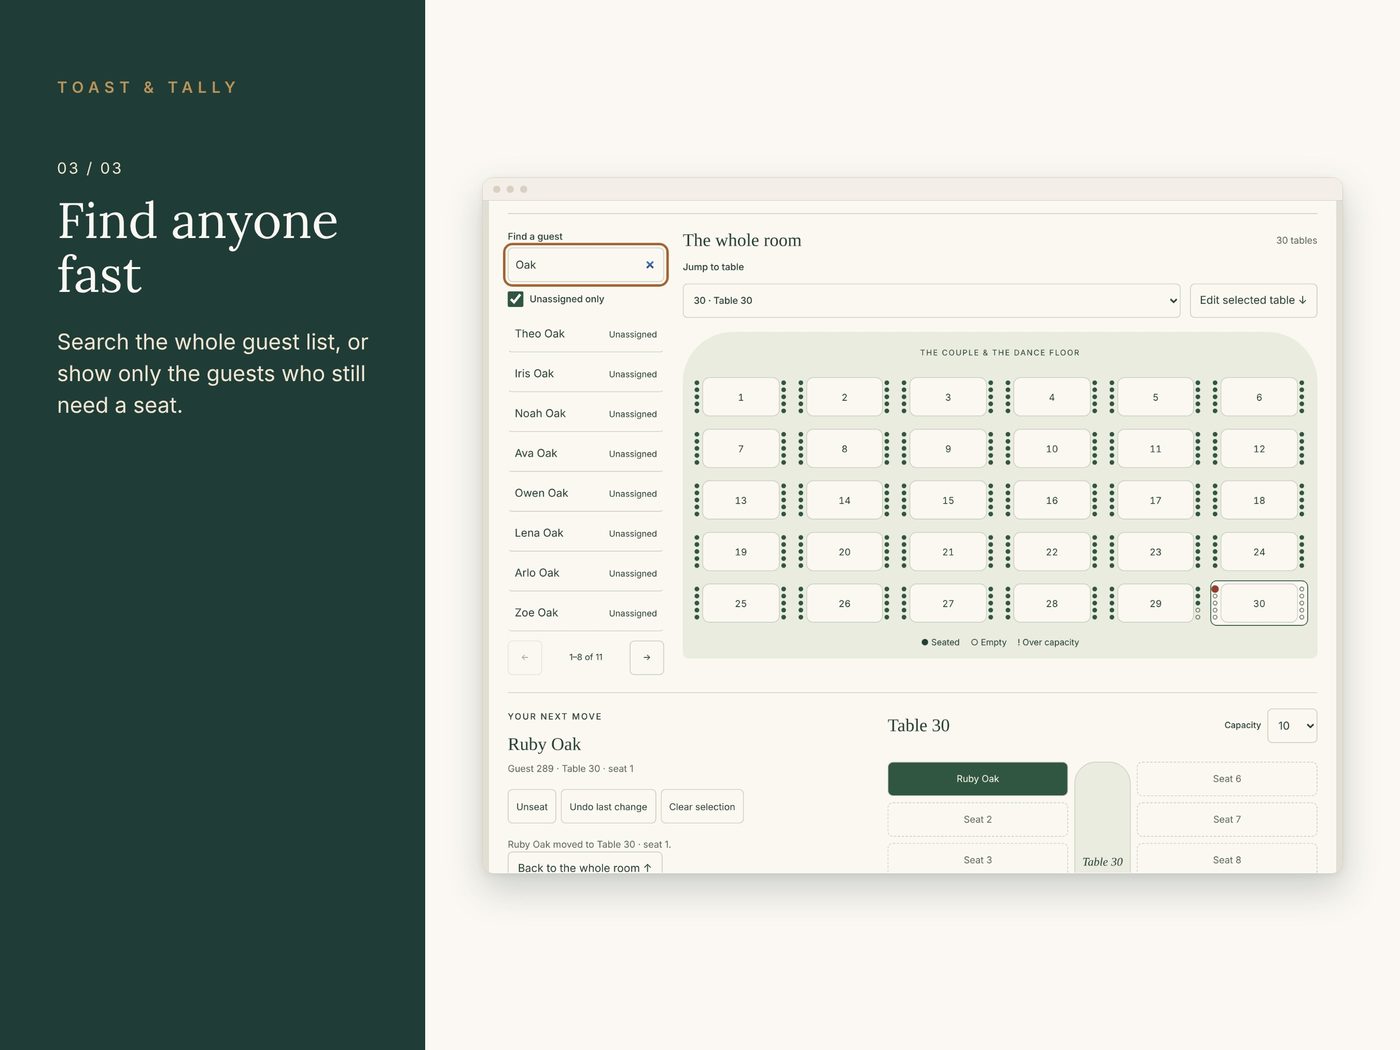This screenshot has height=1050, width=1400.
Task: Click the Ruby Oak seat at Table 30
Action: 978,779
